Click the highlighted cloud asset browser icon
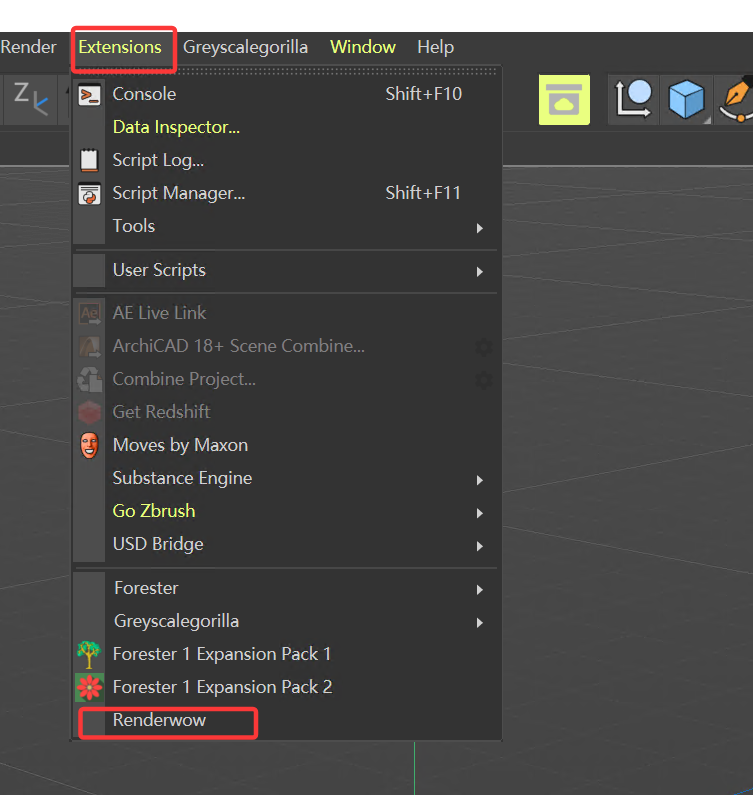 [x=564, y=99]
